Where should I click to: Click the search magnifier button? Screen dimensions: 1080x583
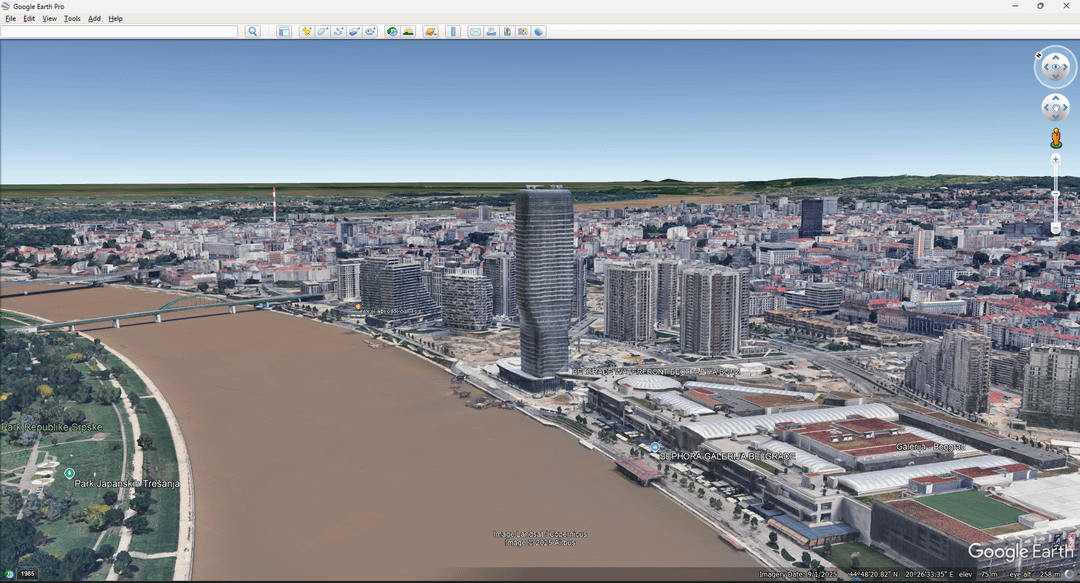click(x=253, y=32)
